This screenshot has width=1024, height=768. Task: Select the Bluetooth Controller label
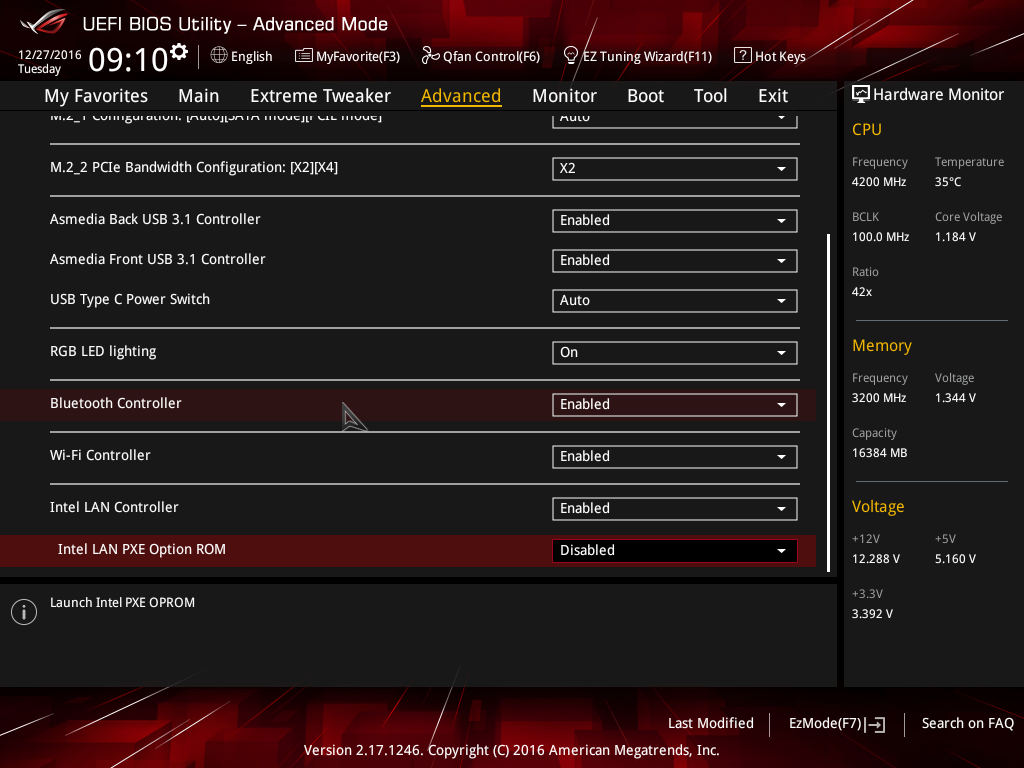[x=116, y=404]
